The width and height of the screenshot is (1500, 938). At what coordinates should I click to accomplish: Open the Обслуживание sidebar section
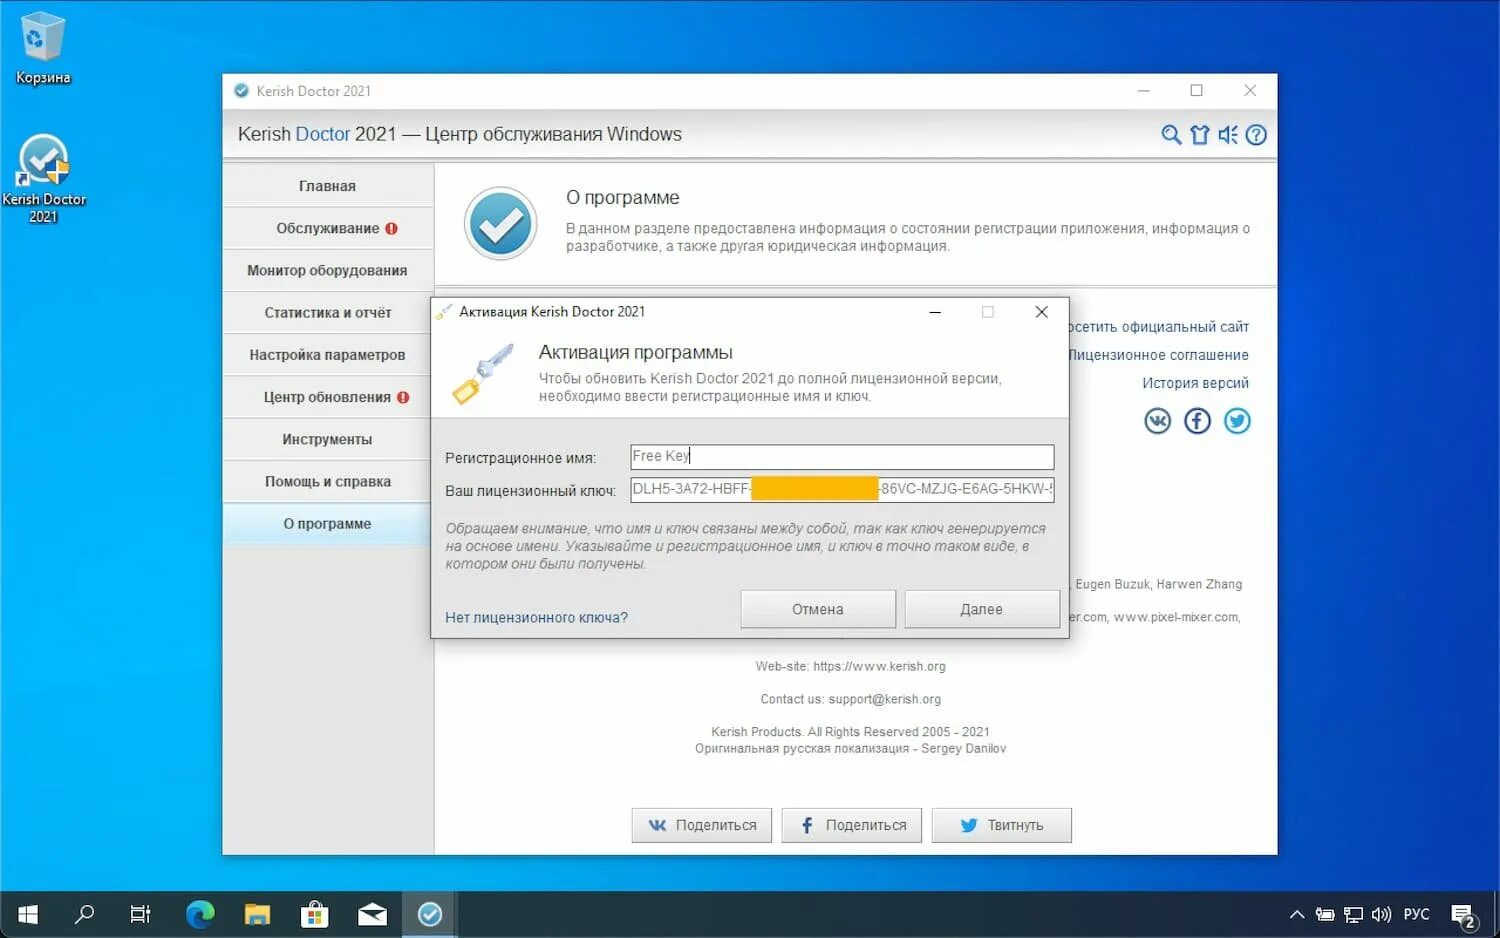(x=328, y=229)
